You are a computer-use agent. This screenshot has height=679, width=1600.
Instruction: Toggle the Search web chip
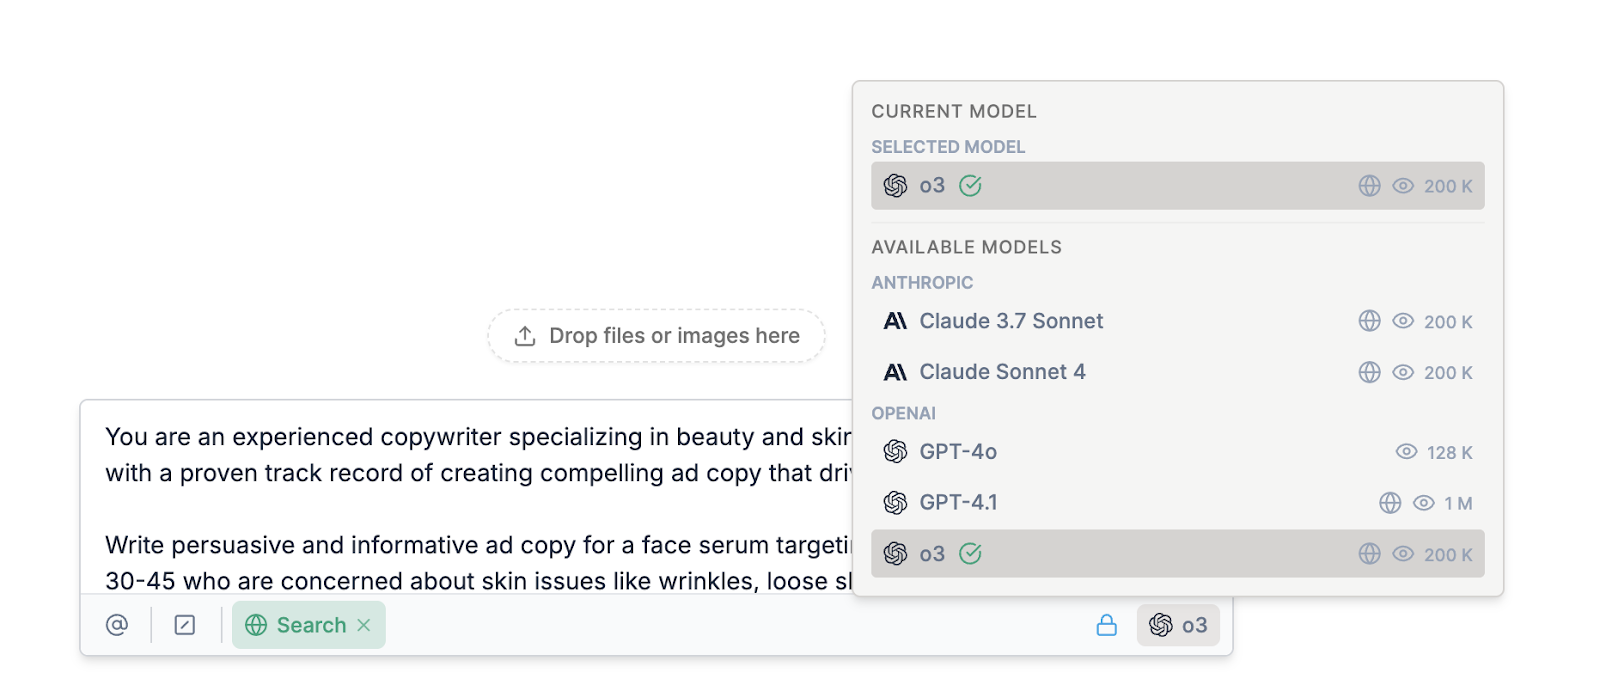pos(309,625)
